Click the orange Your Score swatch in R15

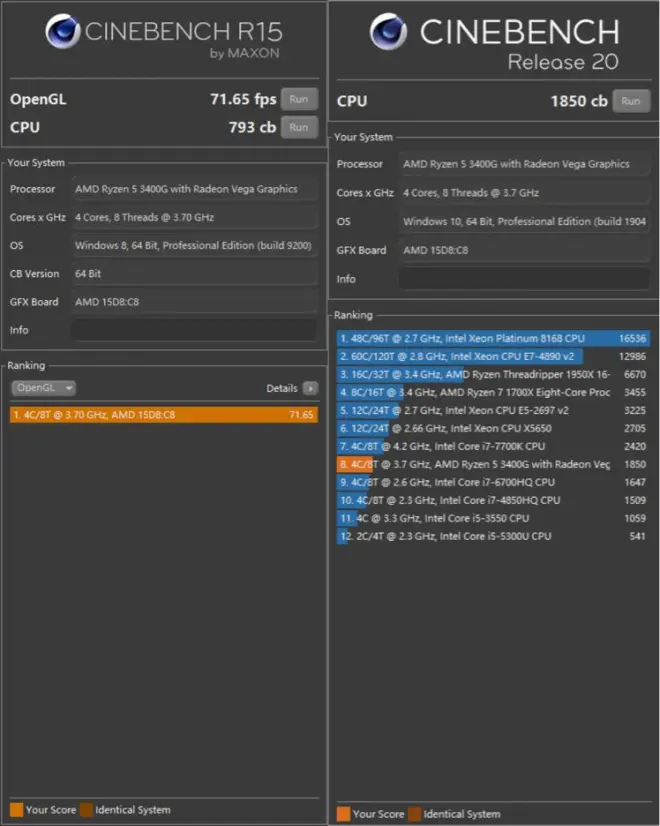16,809
